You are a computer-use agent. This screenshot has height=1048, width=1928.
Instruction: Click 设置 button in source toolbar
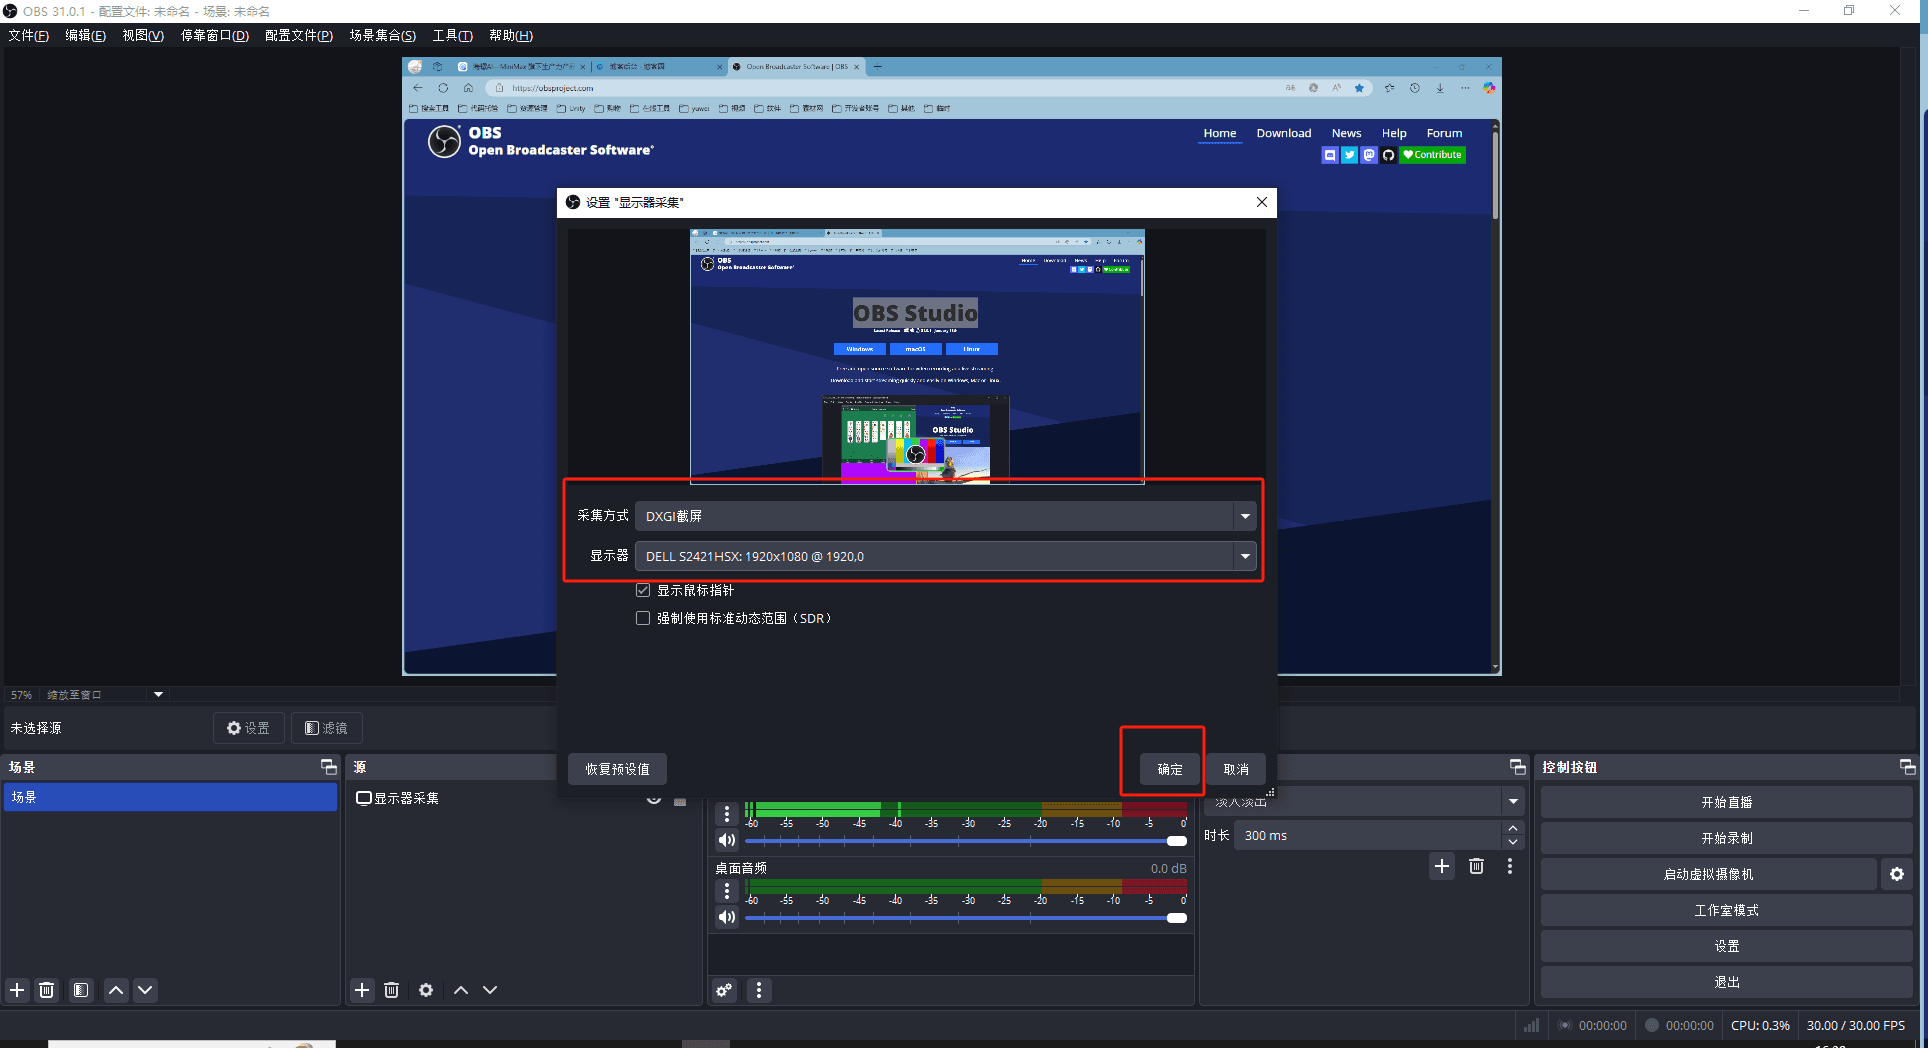click(x=248, y=728)
